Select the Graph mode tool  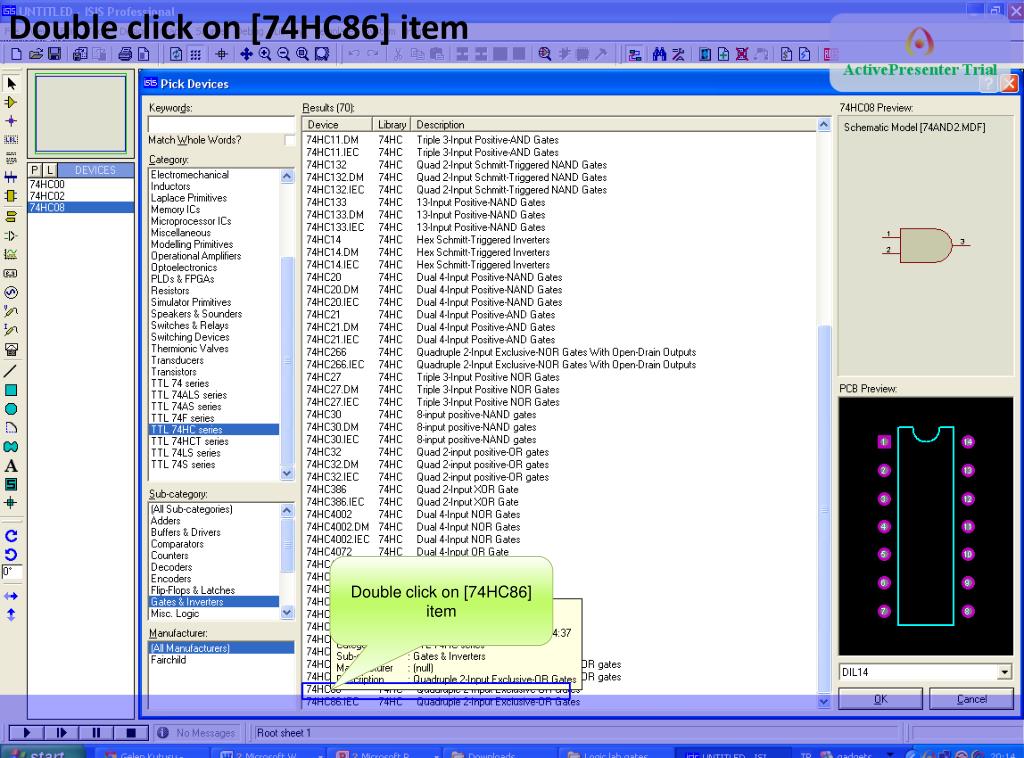click(x=11, y=255)
